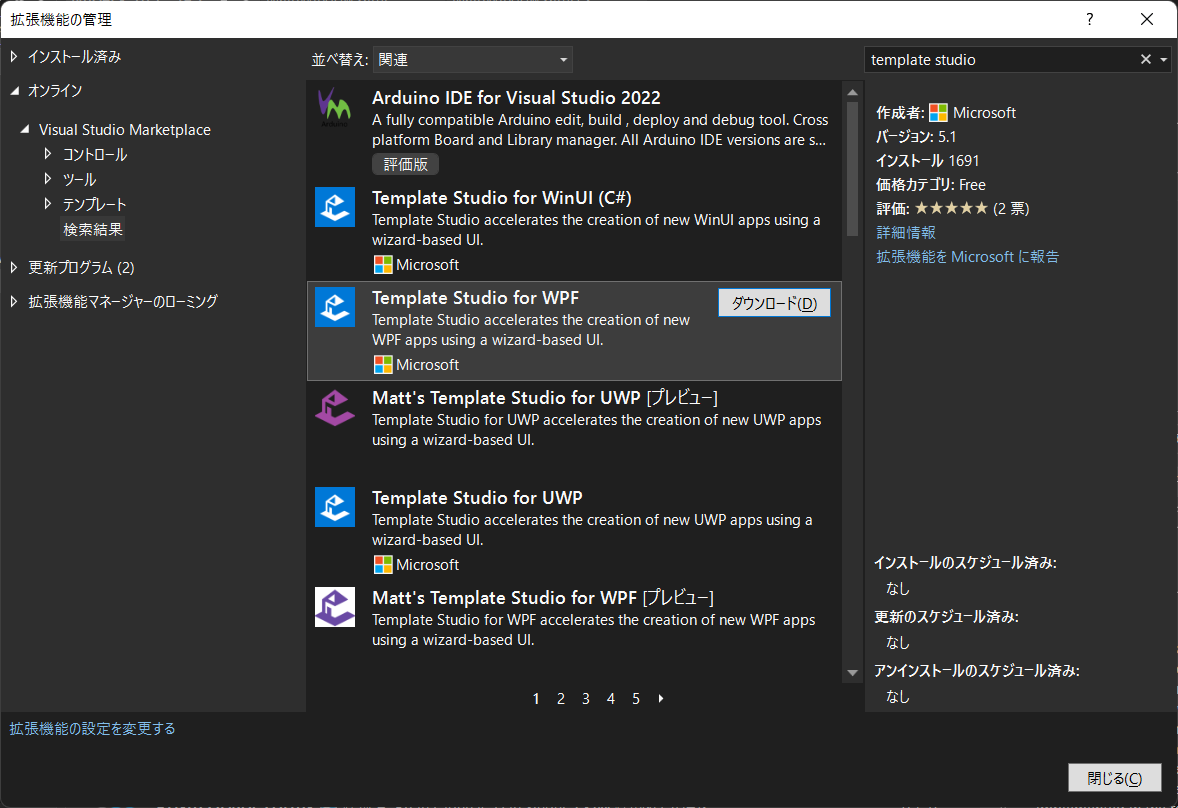Select 検索結果 in the sidebar tree
1178x808 pixels.
coord(92,228)
